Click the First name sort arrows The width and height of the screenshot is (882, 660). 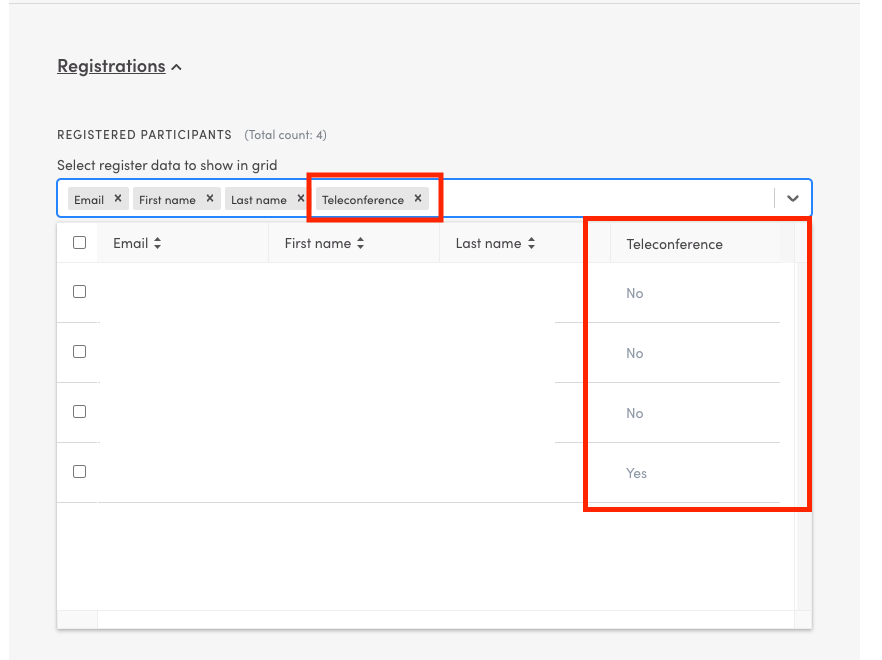[360, 243]
